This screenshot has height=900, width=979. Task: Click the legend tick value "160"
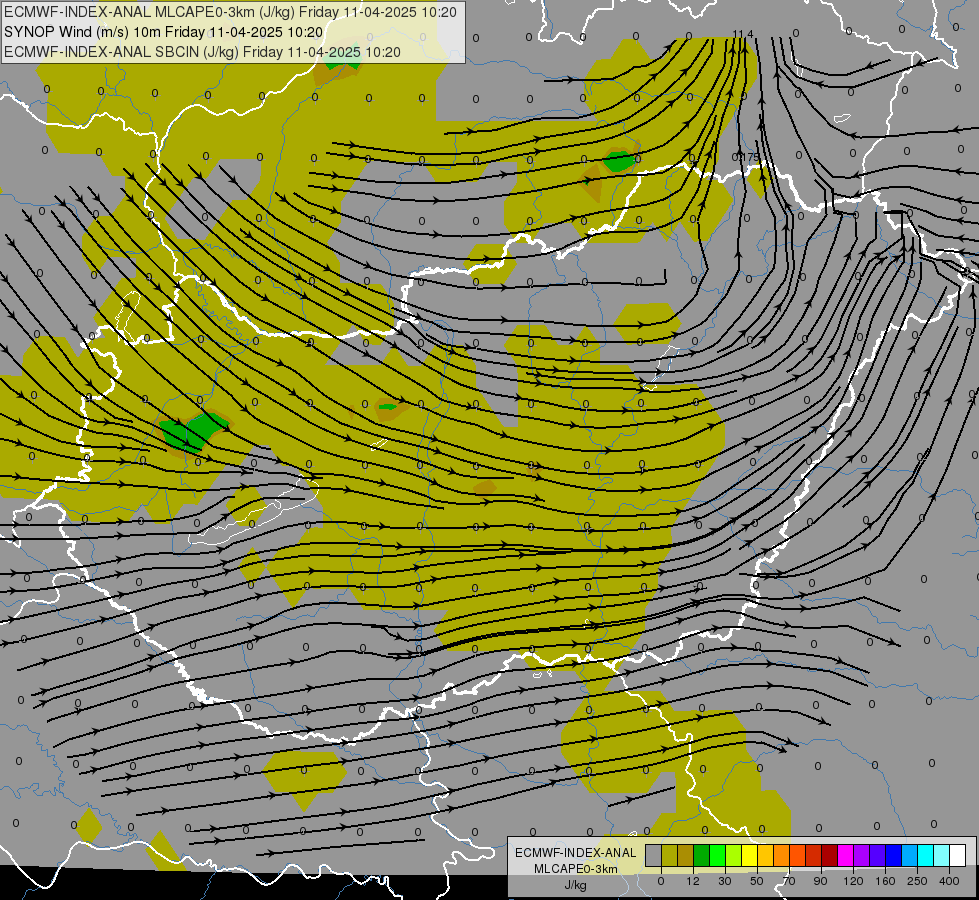coord(885,881)
